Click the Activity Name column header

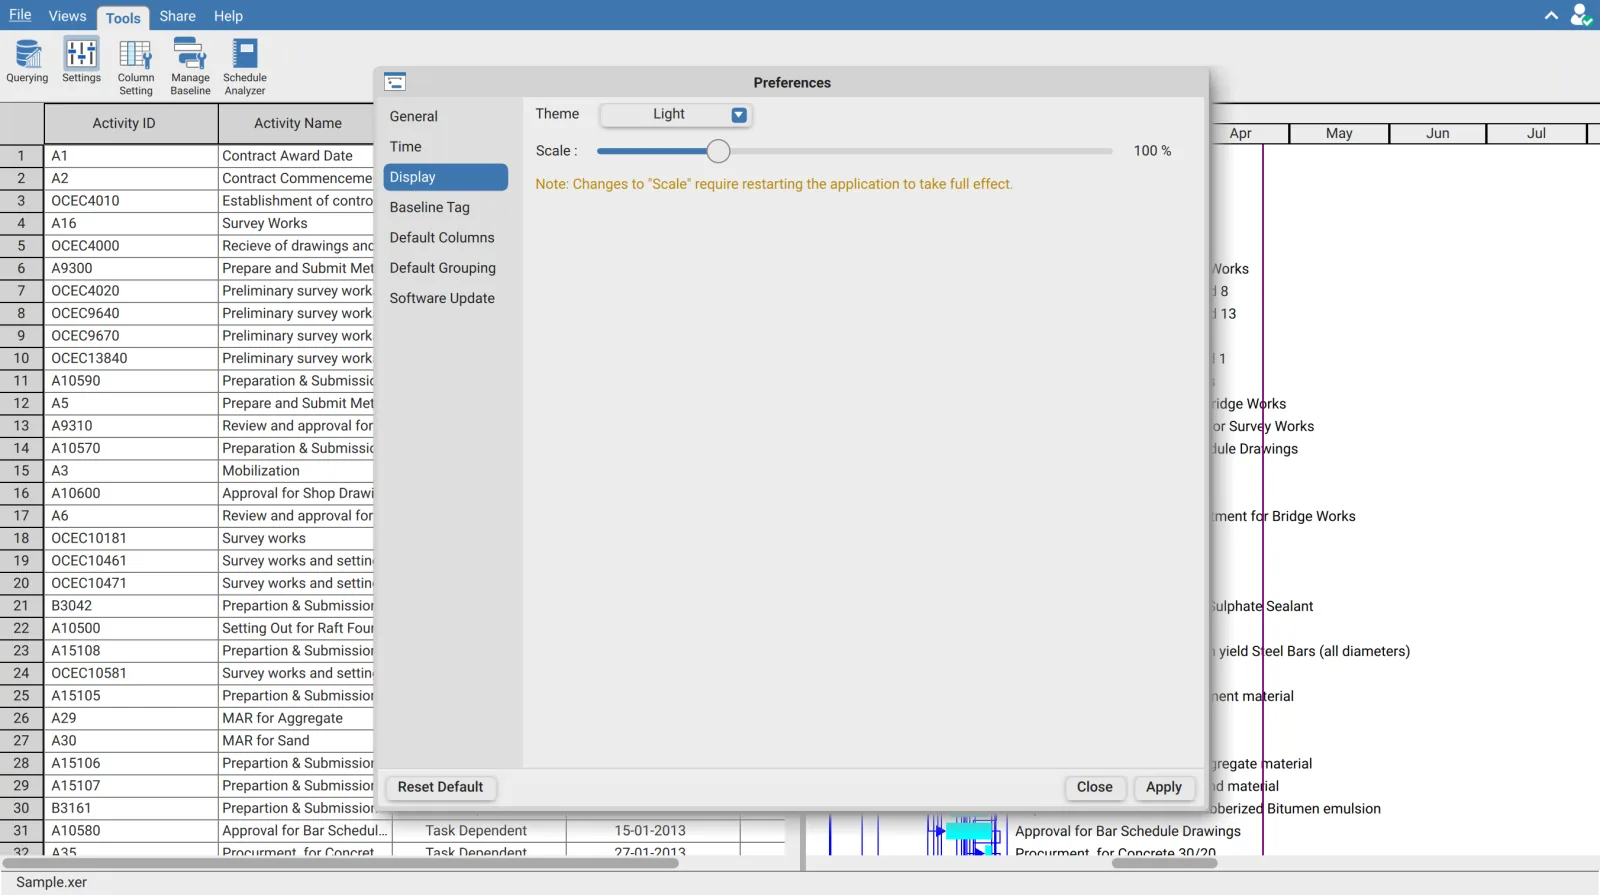[x=297, y=123]
